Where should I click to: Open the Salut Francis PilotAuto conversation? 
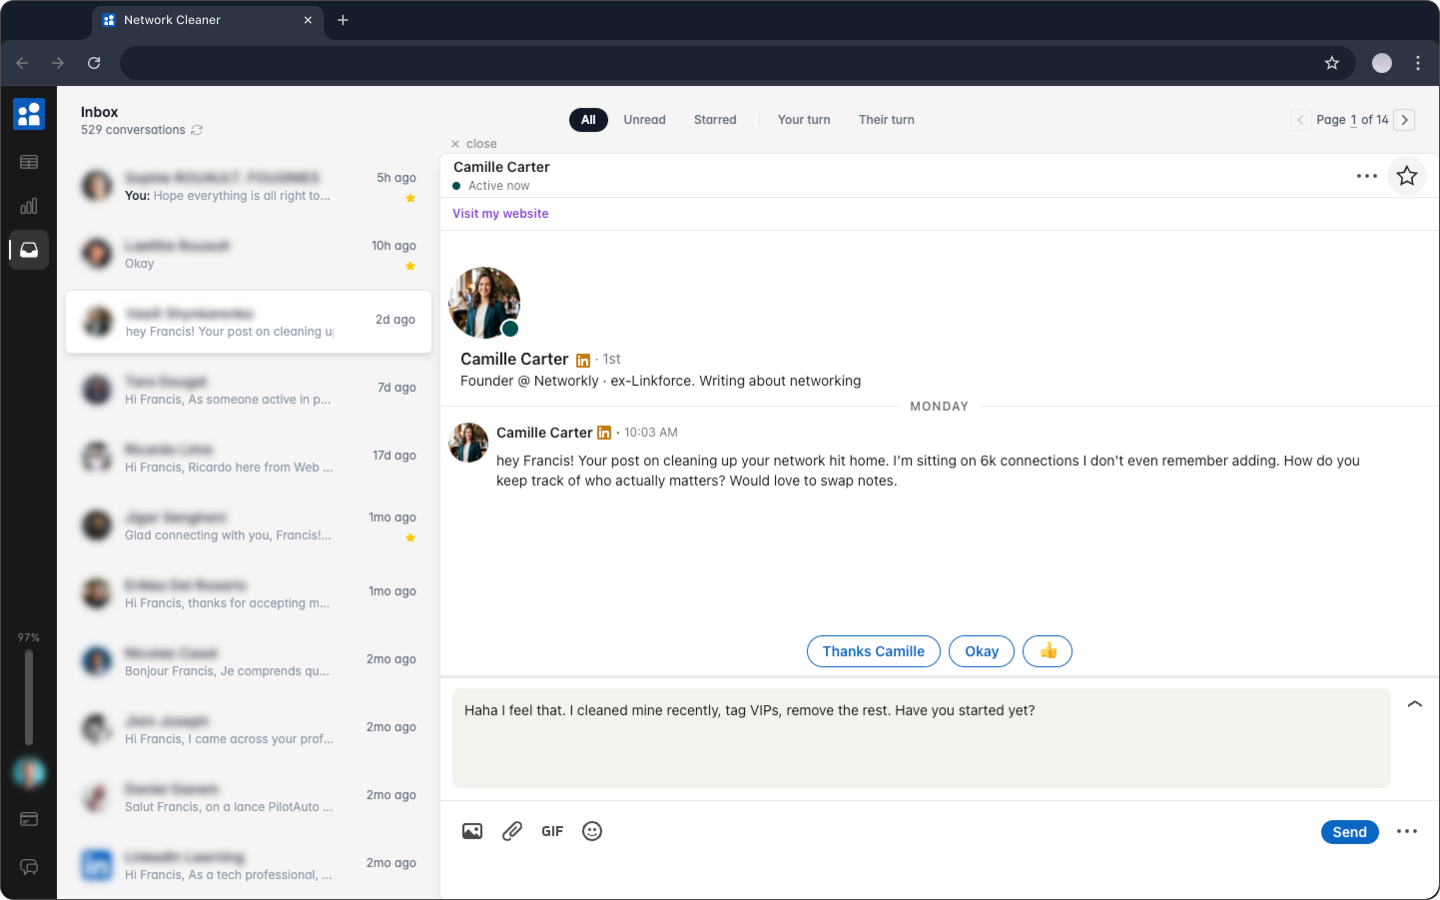tap(248, 798)
